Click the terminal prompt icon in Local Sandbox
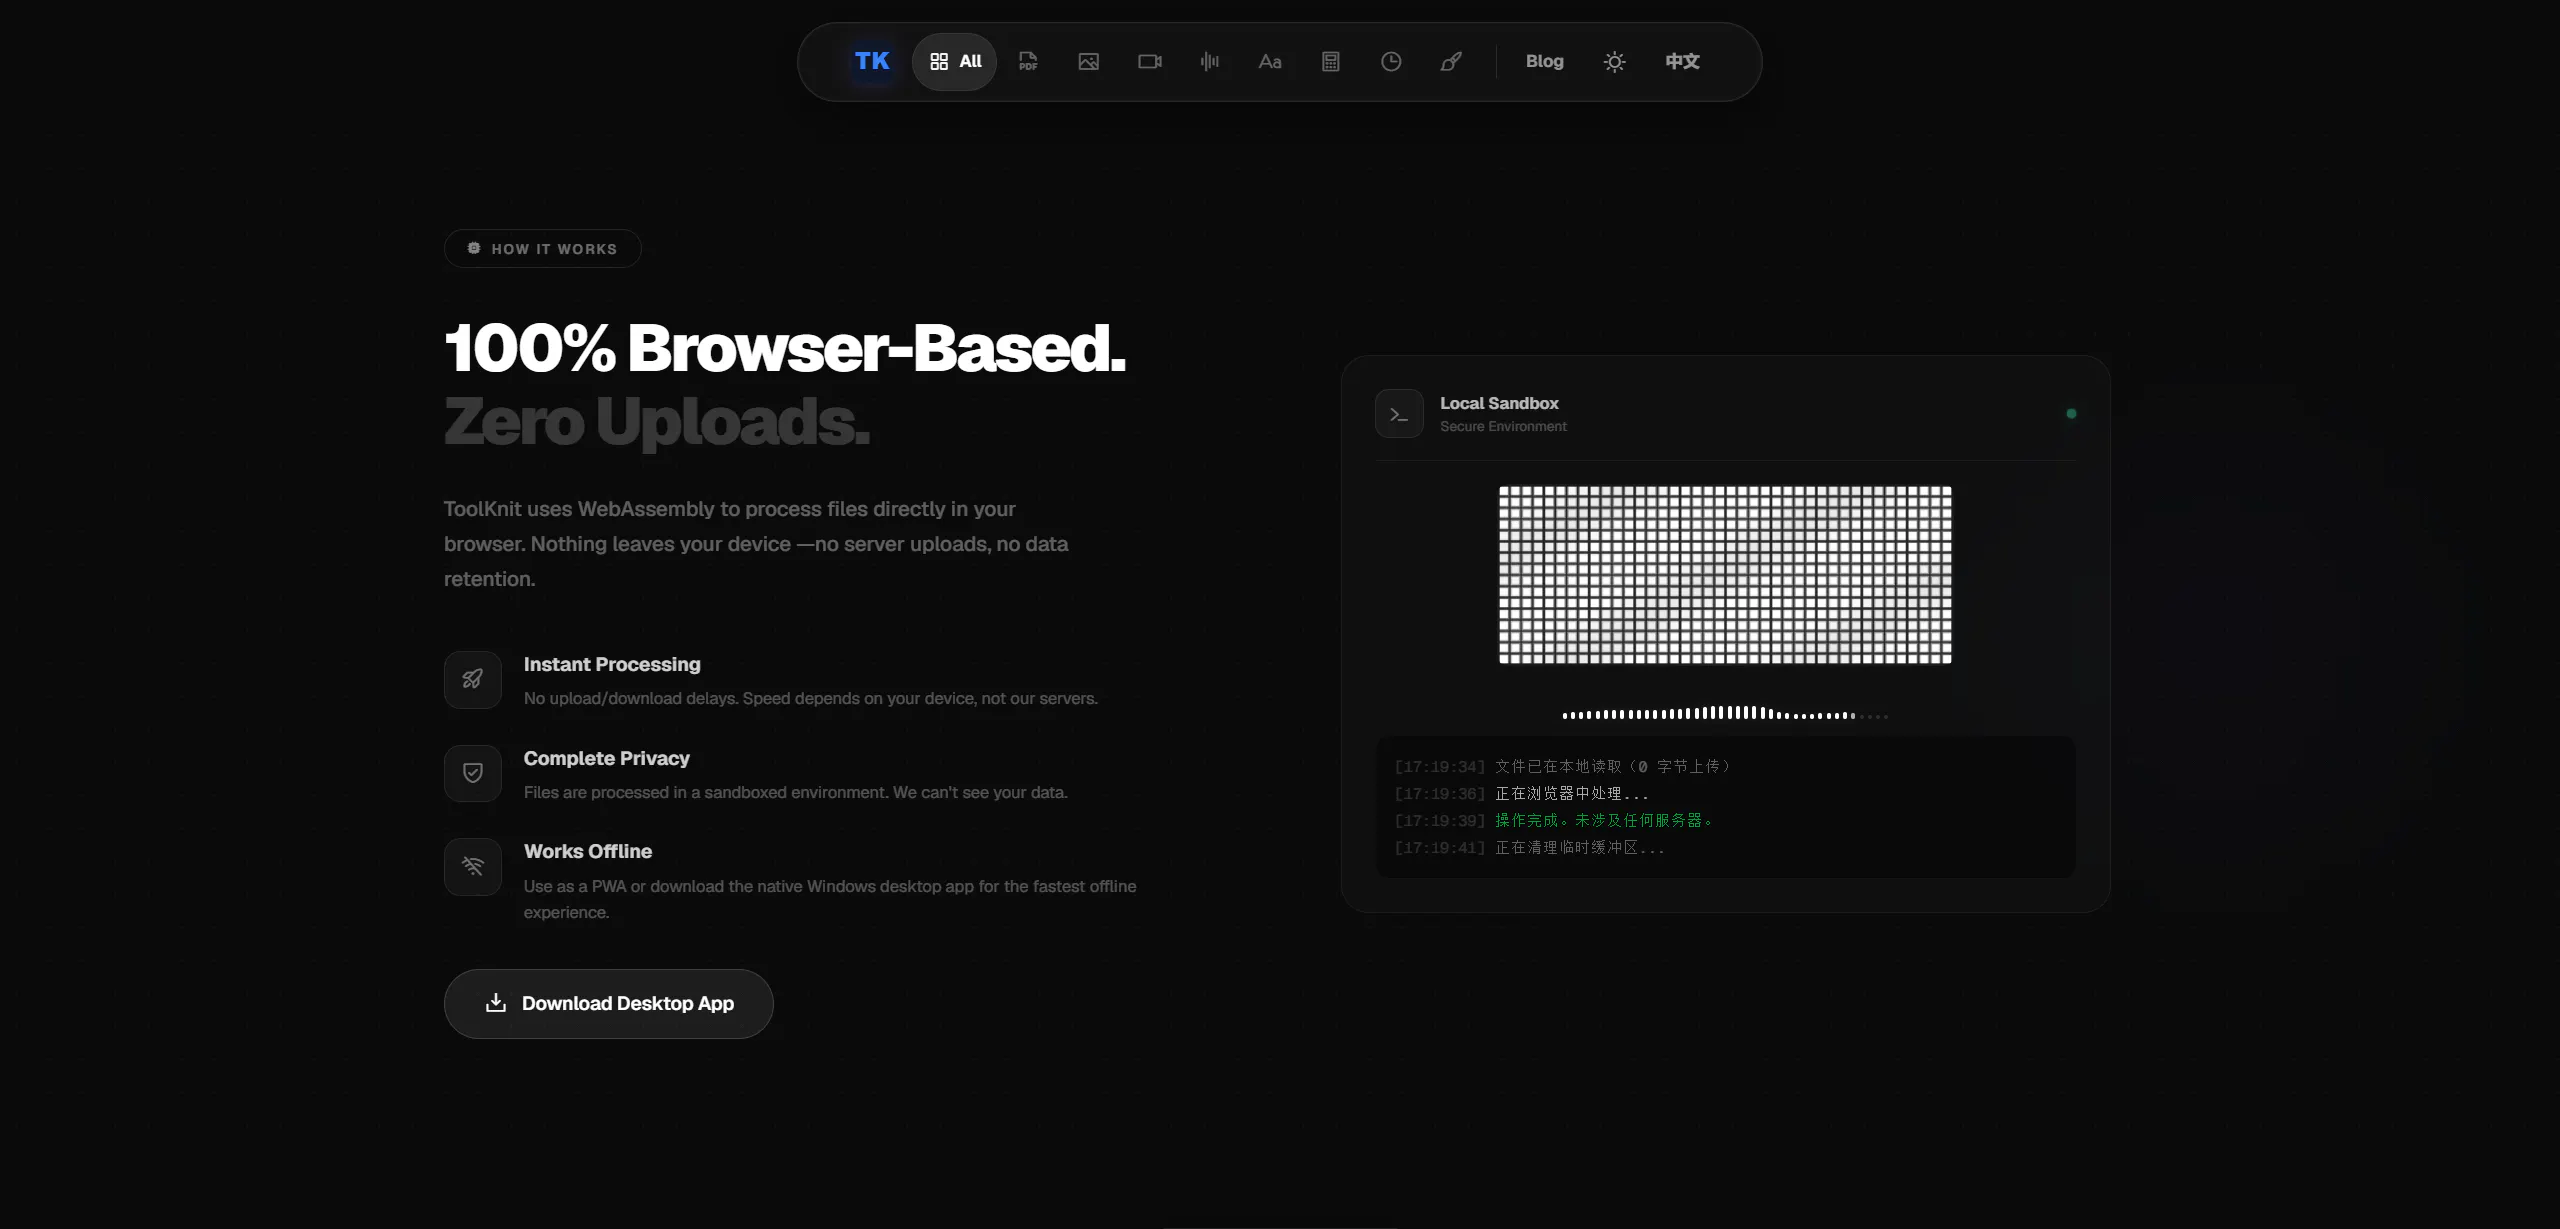The height and width of the screenshot is (1229, 2560). pyautogui.click(x=1399, y=414)
